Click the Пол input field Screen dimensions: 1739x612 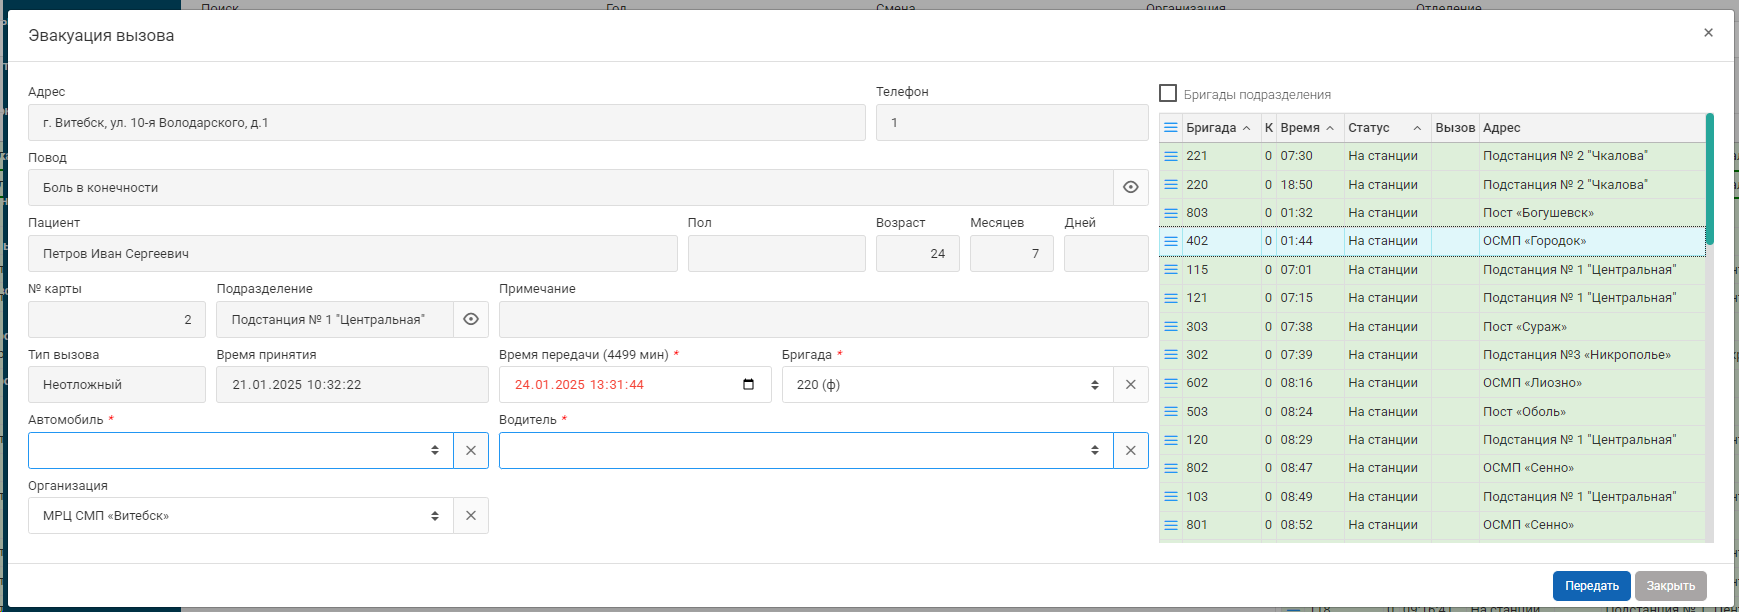pos(777,254)
